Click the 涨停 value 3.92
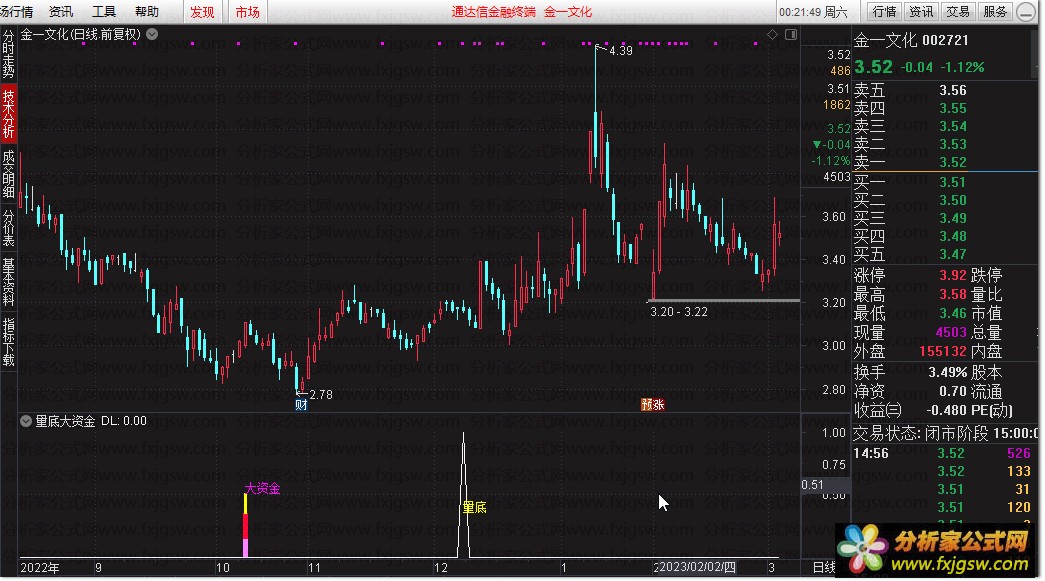 [953, 275]
